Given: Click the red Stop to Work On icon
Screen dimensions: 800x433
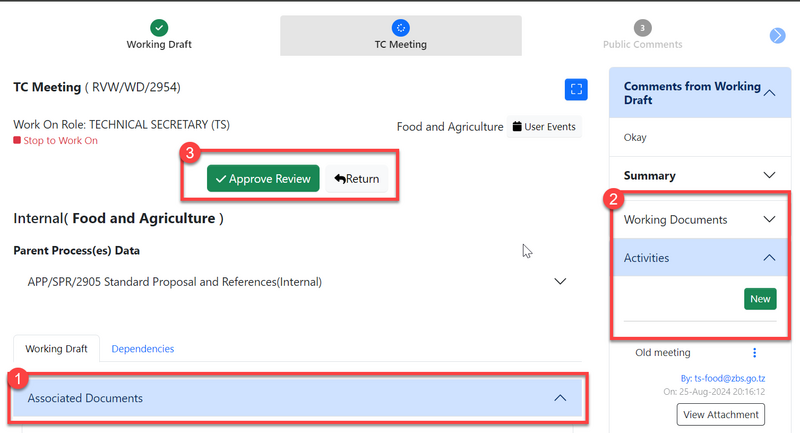Looking at the screenshot, I should tap(17, 141).
